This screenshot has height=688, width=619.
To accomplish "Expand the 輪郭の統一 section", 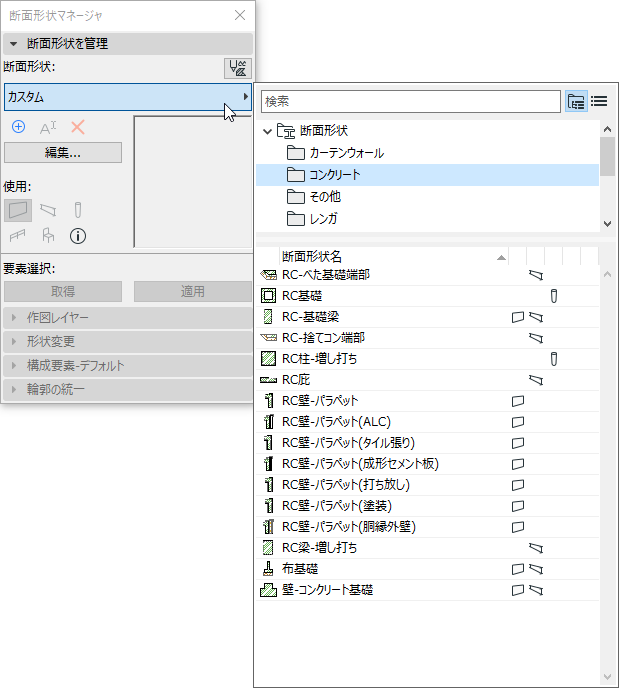I will (128, 389).
